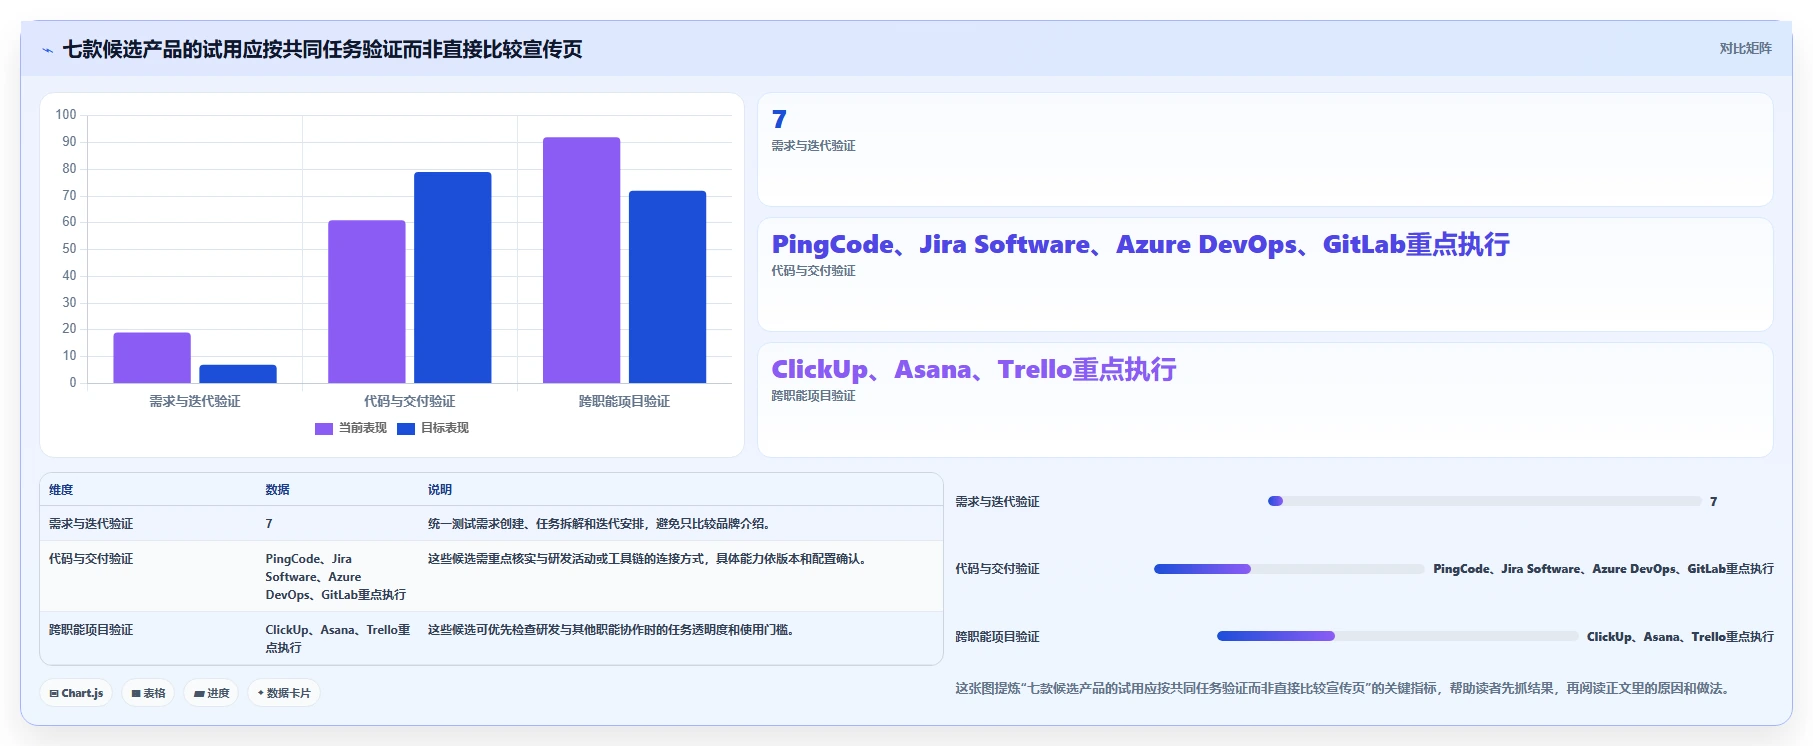Click the 数据 column header
Image resolution: width=1813 pixels, height=746 pixels.
277,490
